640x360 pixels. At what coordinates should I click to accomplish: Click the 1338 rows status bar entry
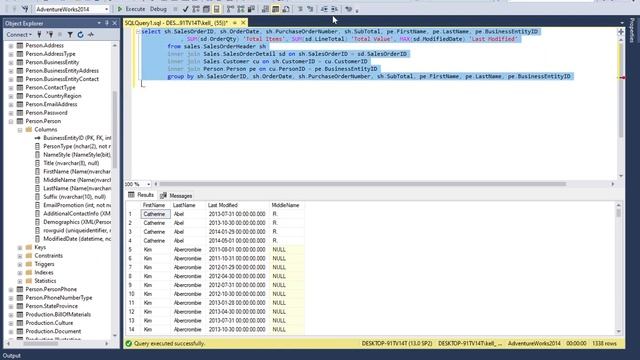pos(604,344)
